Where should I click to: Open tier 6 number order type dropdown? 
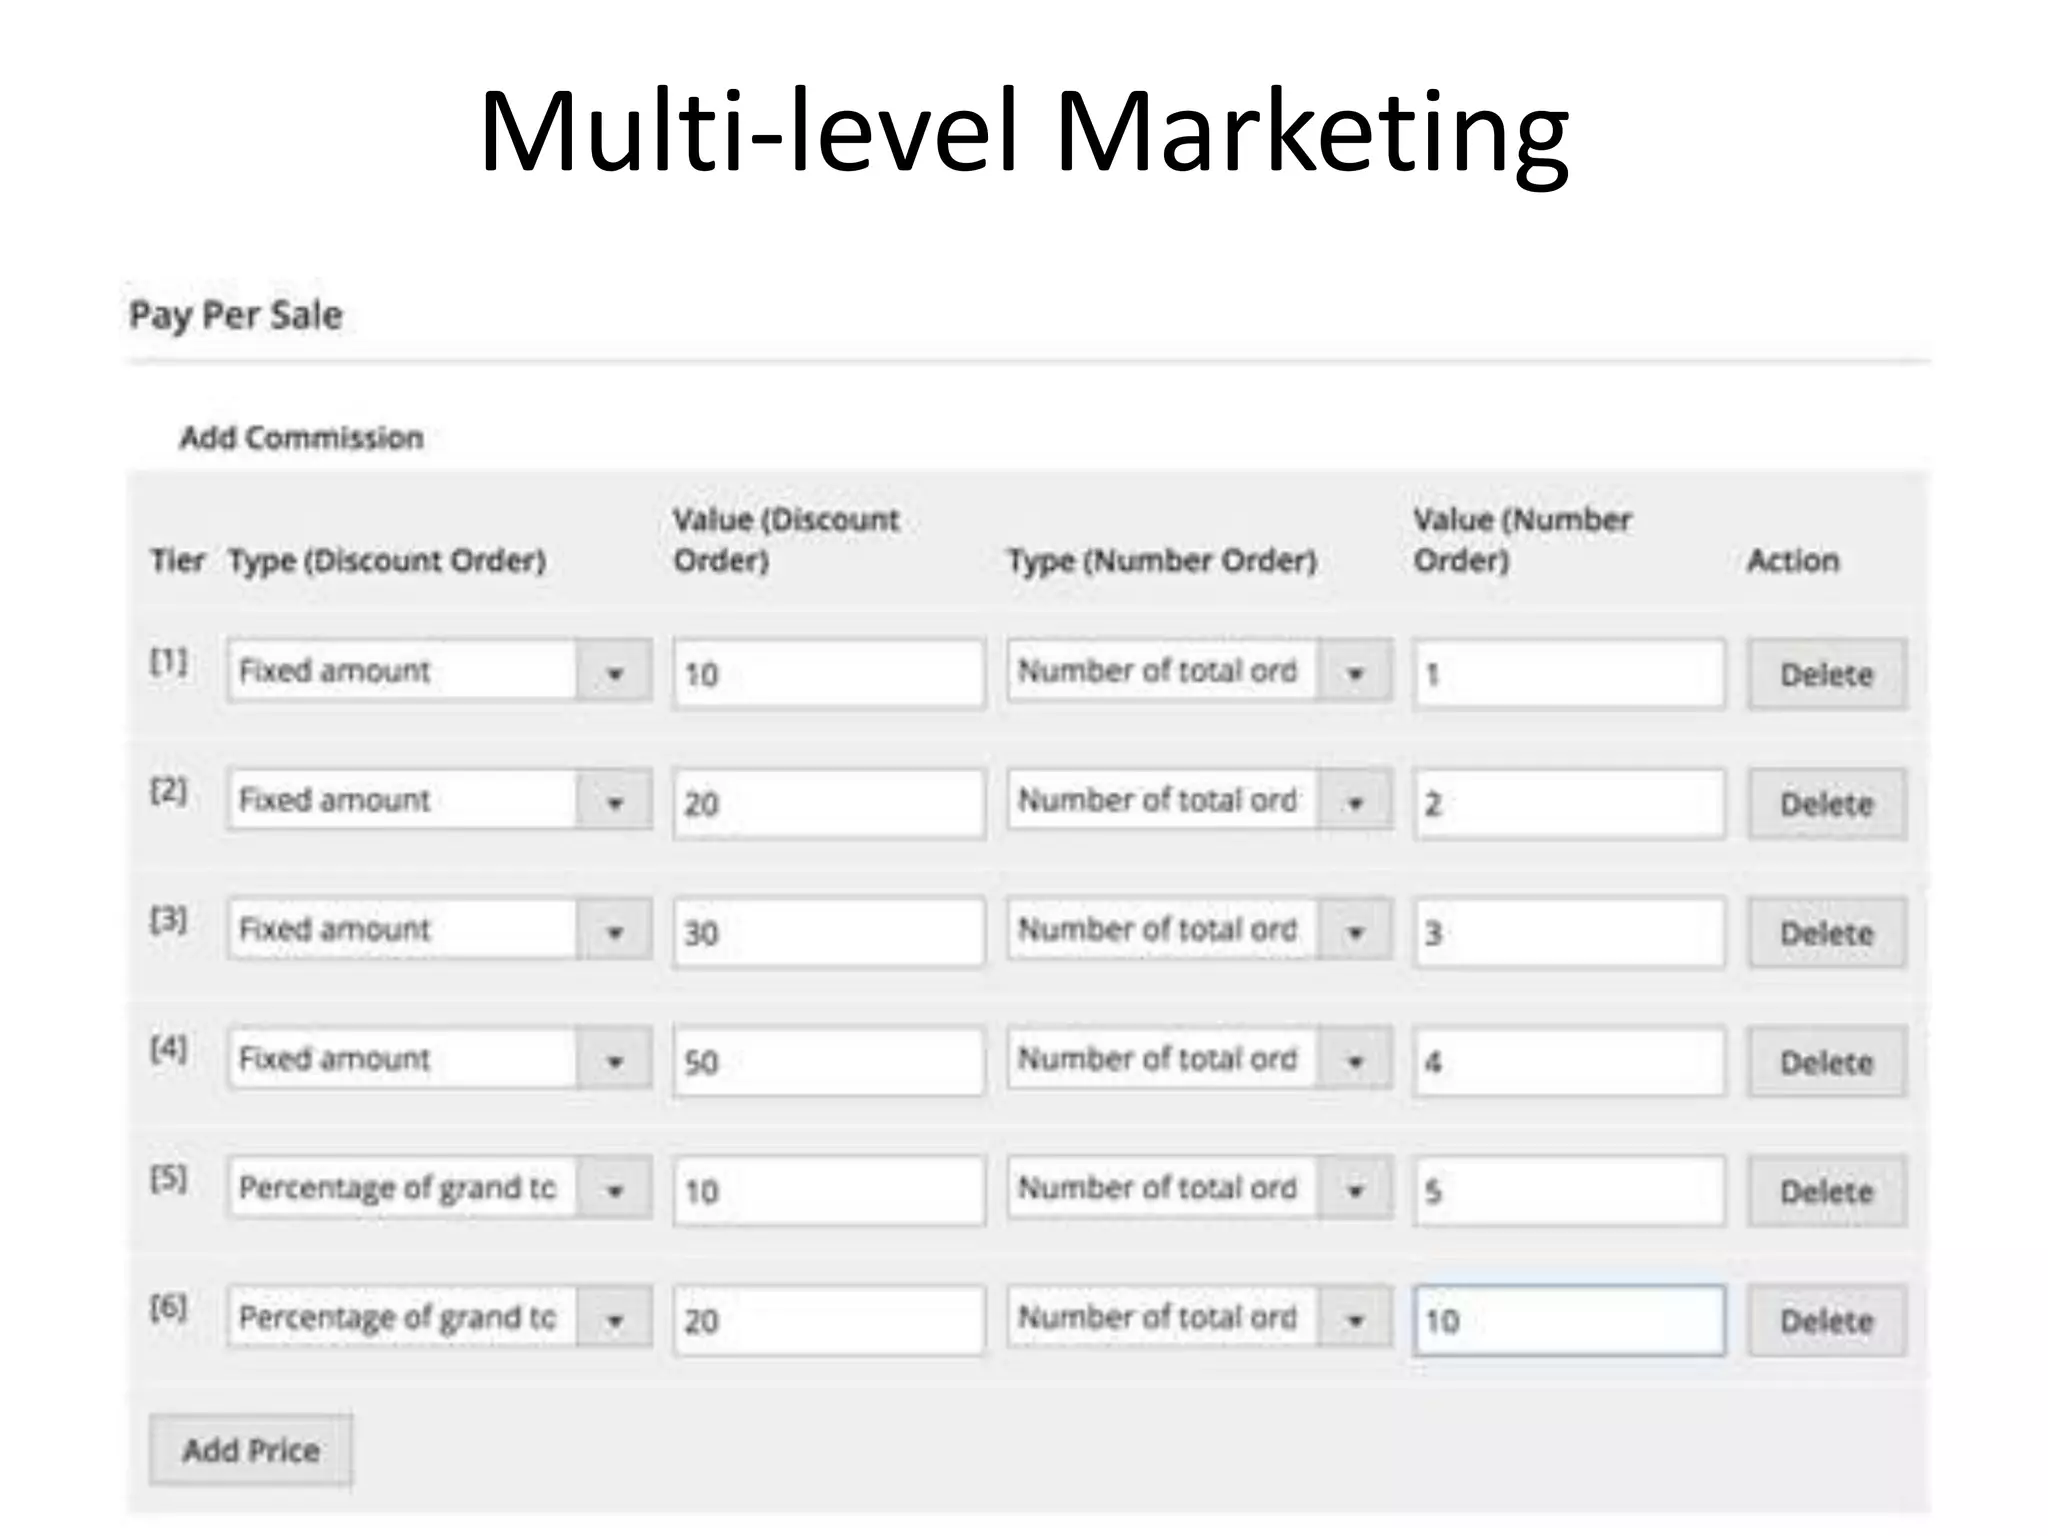[x=1199, y=1317]
